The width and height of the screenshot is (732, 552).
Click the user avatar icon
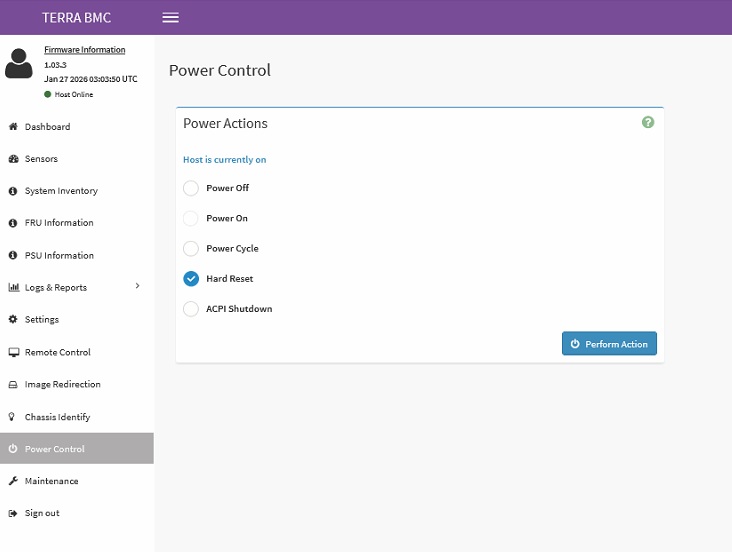[x=19, y=63]
